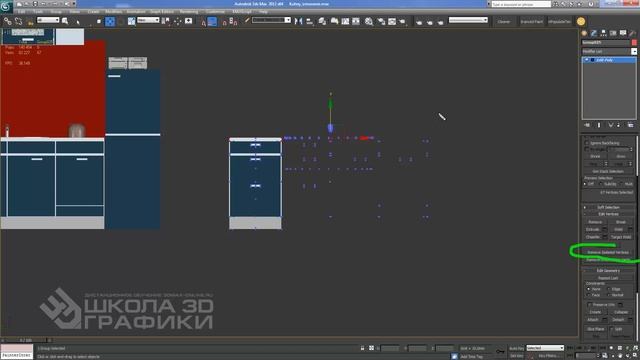This screenshot has height=360, width=640.
Task: Switch to the Display command panel
Action: coord(623,33)
